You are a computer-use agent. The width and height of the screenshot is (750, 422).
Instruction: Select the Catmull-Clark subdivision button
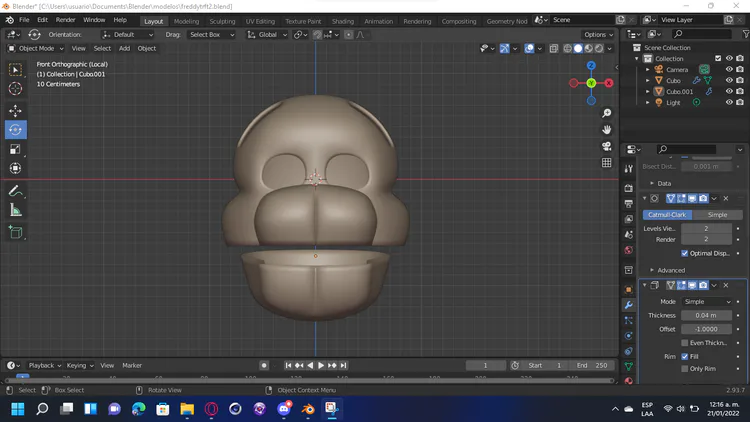pos(667,215)
